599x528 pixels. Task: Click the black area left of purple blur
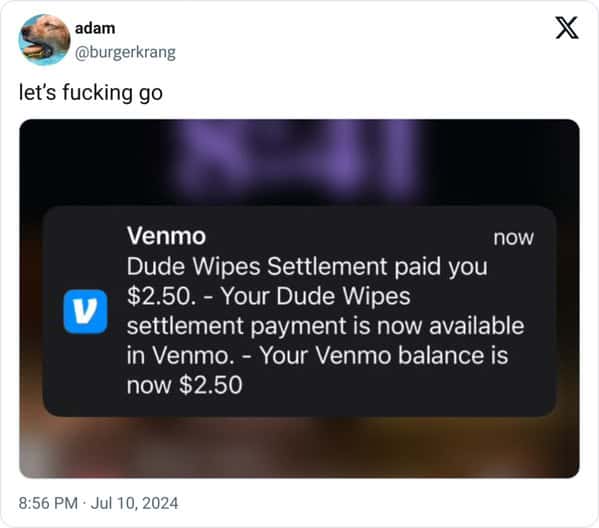pos(96,160)
